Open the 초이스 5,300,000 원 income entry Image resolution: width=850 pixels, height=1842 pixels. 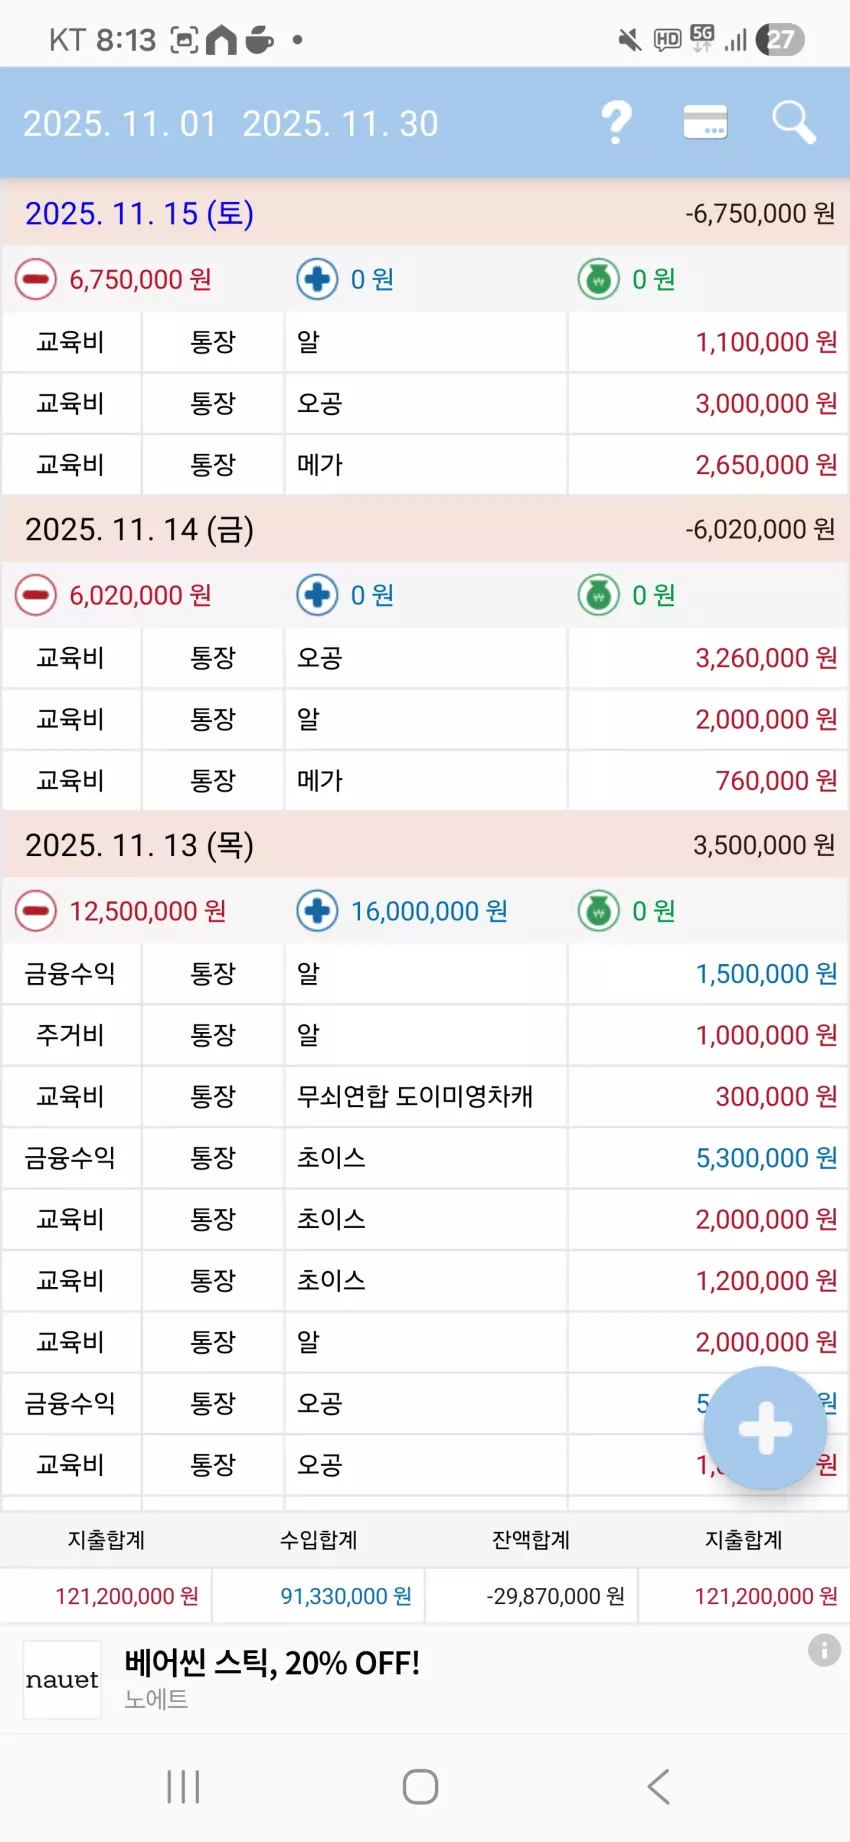pyautogui.click(x=425, y=1158)
